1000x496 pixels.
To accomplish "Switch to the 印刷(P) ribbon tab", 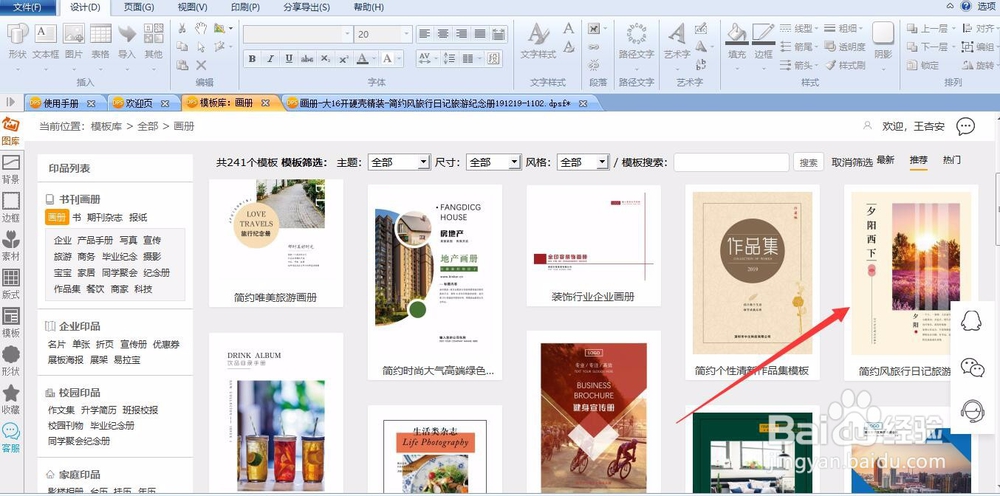I will pos(245,7).
